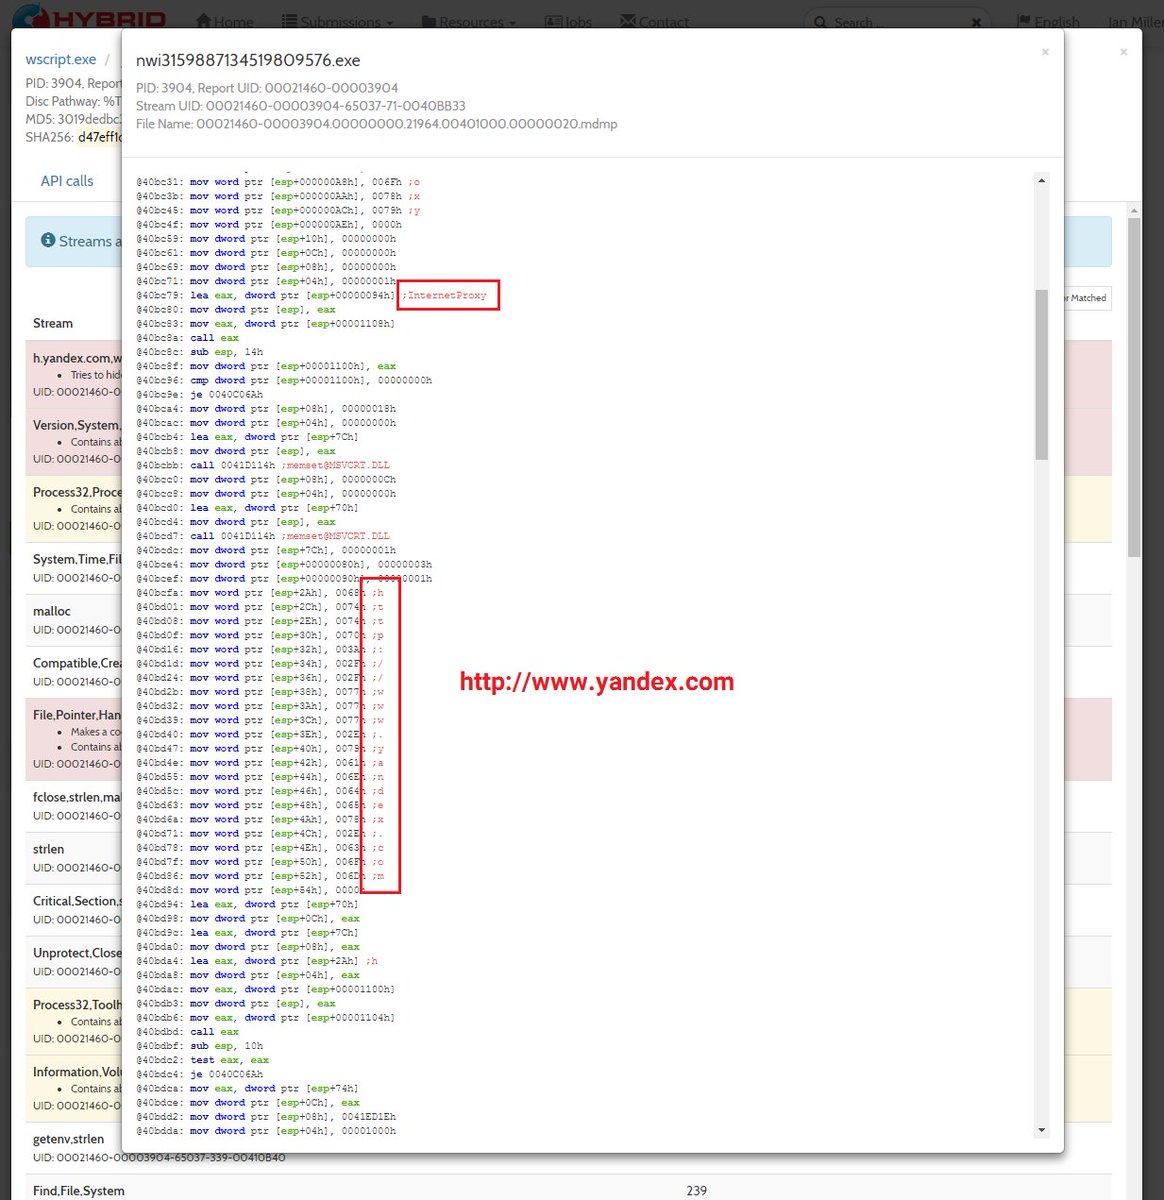Click the @40bd47 mov word 0079h line
Image resolution: width=1164 pixels, height=1200 pixels.
click(x=260, y=748)
